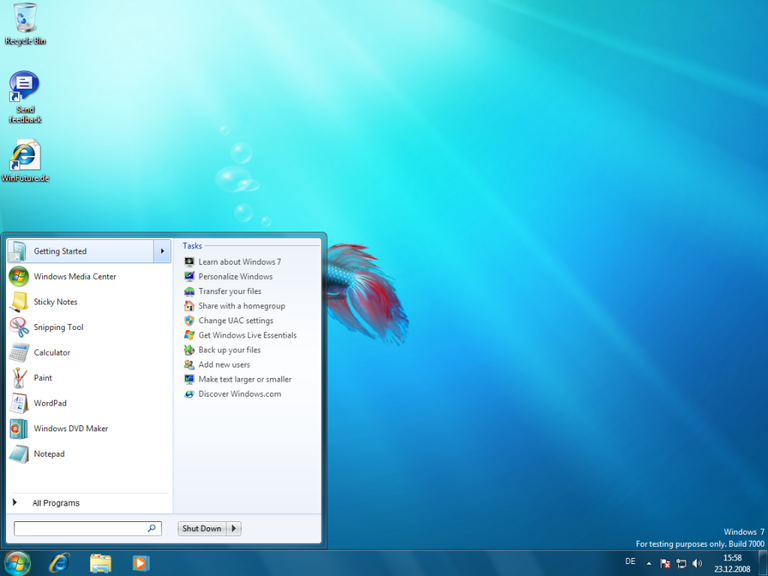This screenshot has height=576, width=768.
Task: Show hidden tray icons arrow
Action: coord(649,563)
